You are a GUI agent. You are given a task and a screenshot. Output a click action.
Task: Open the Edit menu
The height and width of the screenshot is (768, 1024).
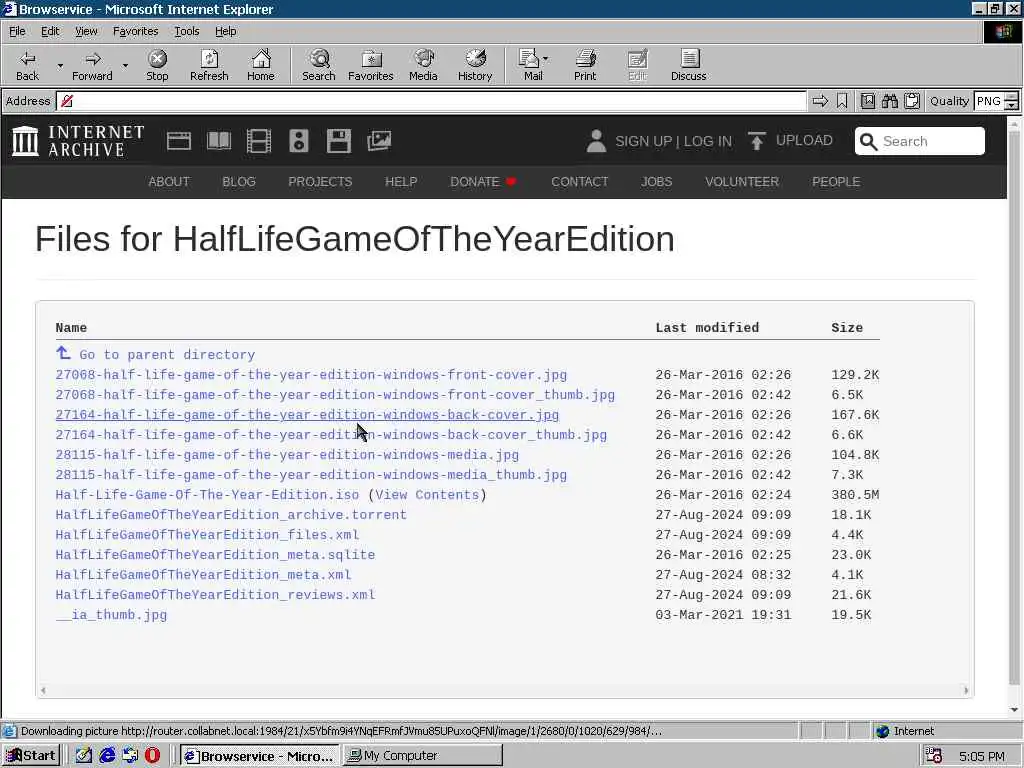(x=50, y=31)
